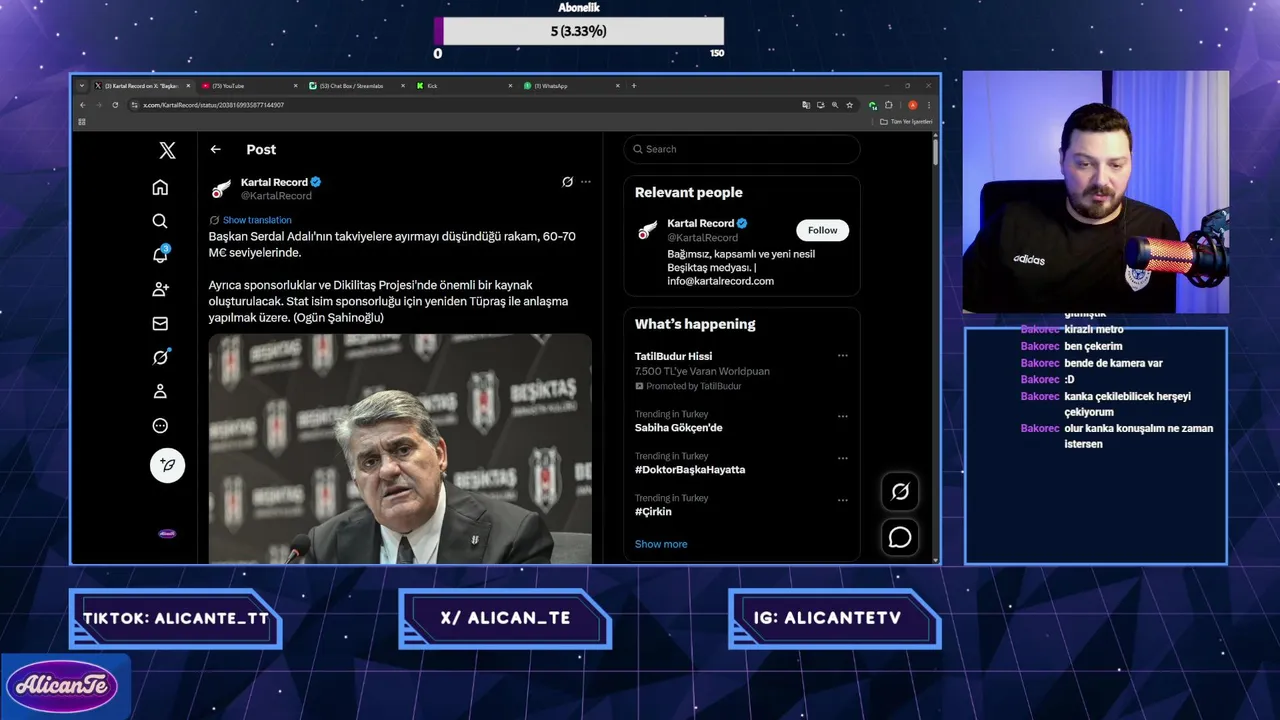Screen dimensions: 1280x720
Task: Click the browser forward arrow
Action: point(99,105)
